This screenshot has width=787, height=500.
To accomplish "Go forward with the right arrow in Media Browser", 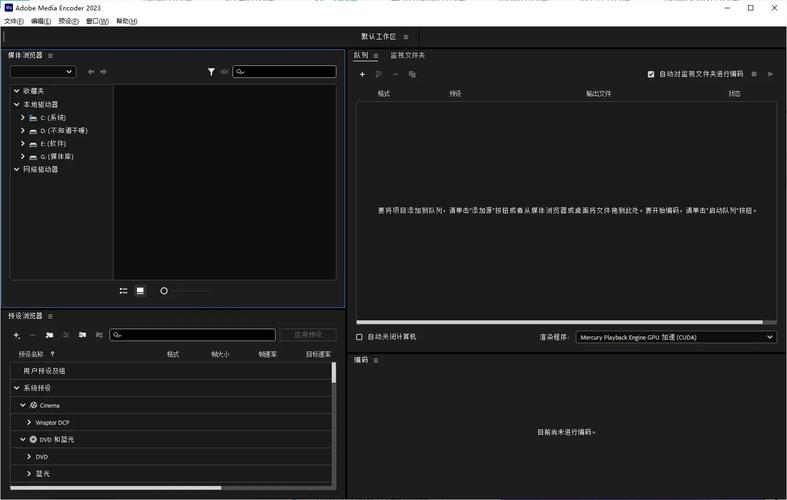I will point(103,72).
